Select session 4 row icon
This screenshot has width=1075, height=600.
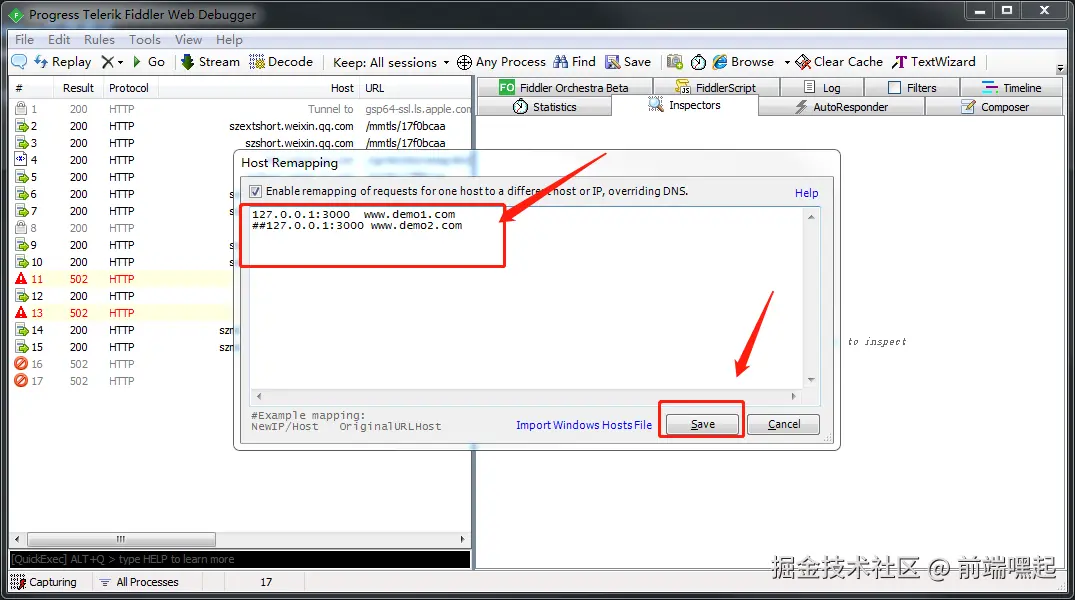click(x=21, y=159)
